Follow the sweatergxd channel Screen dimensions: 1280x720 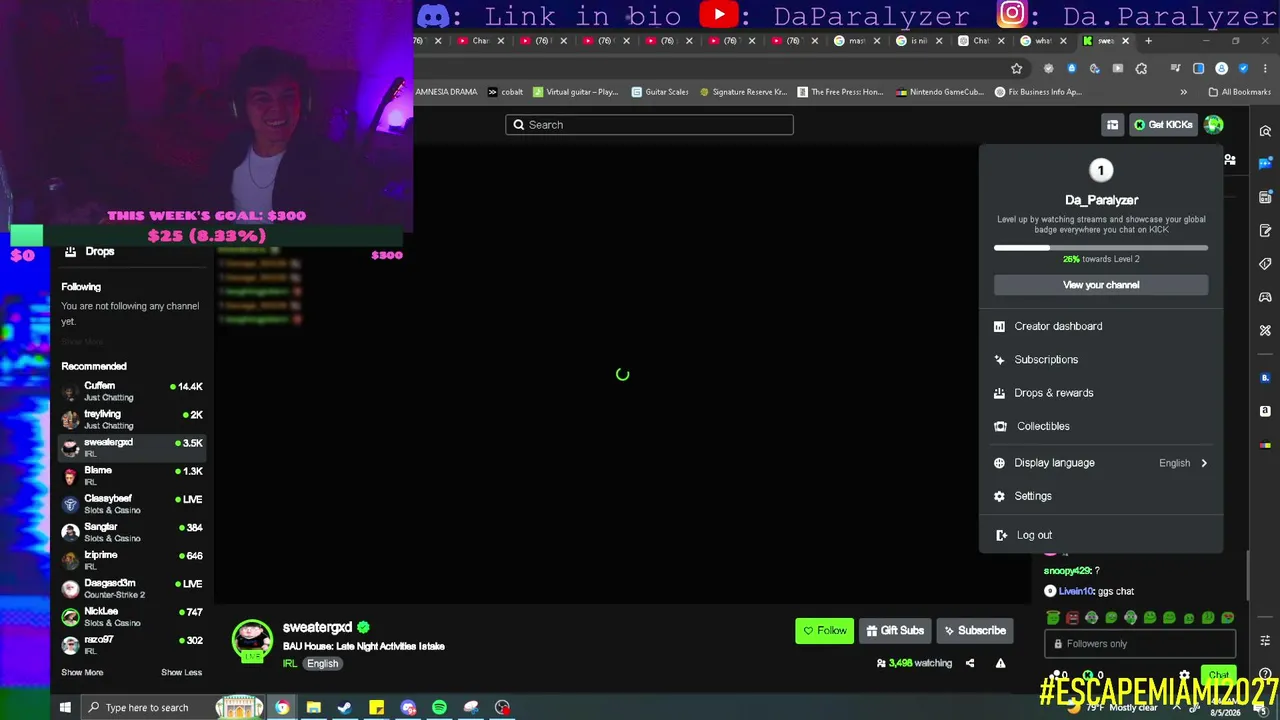(824, 631)
